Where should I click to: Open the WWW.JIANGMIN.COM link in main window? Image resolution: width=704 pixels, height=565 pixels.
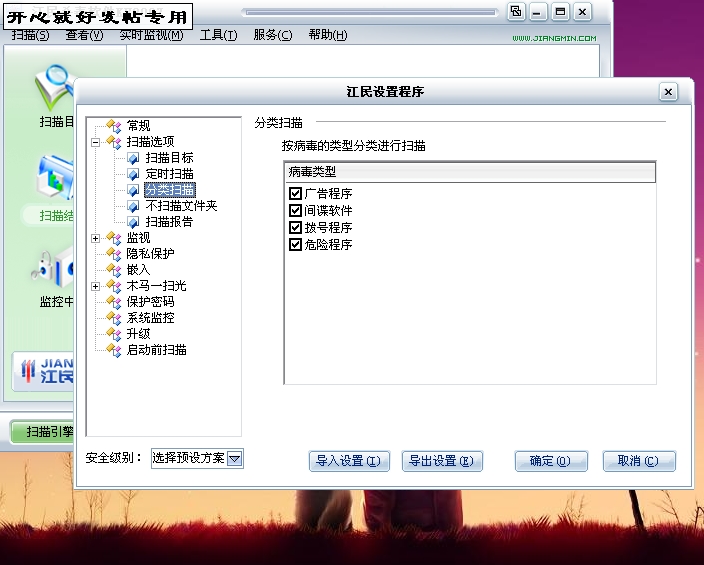point(554,39)
